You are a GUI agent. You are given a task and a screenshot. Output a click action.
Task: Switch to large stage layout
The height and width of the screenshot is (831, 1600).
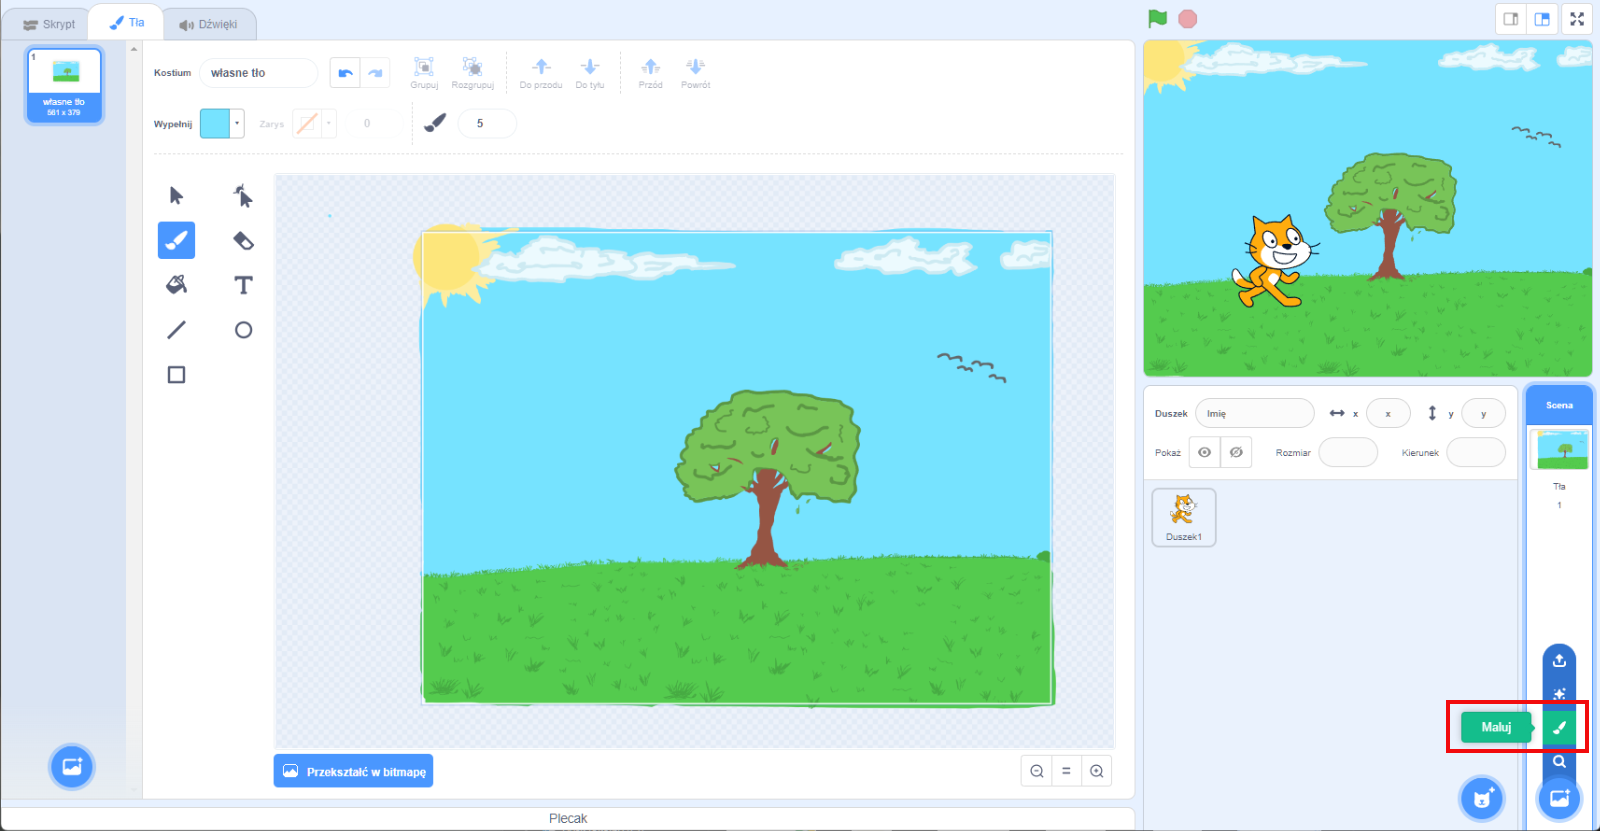[1542, 19]
